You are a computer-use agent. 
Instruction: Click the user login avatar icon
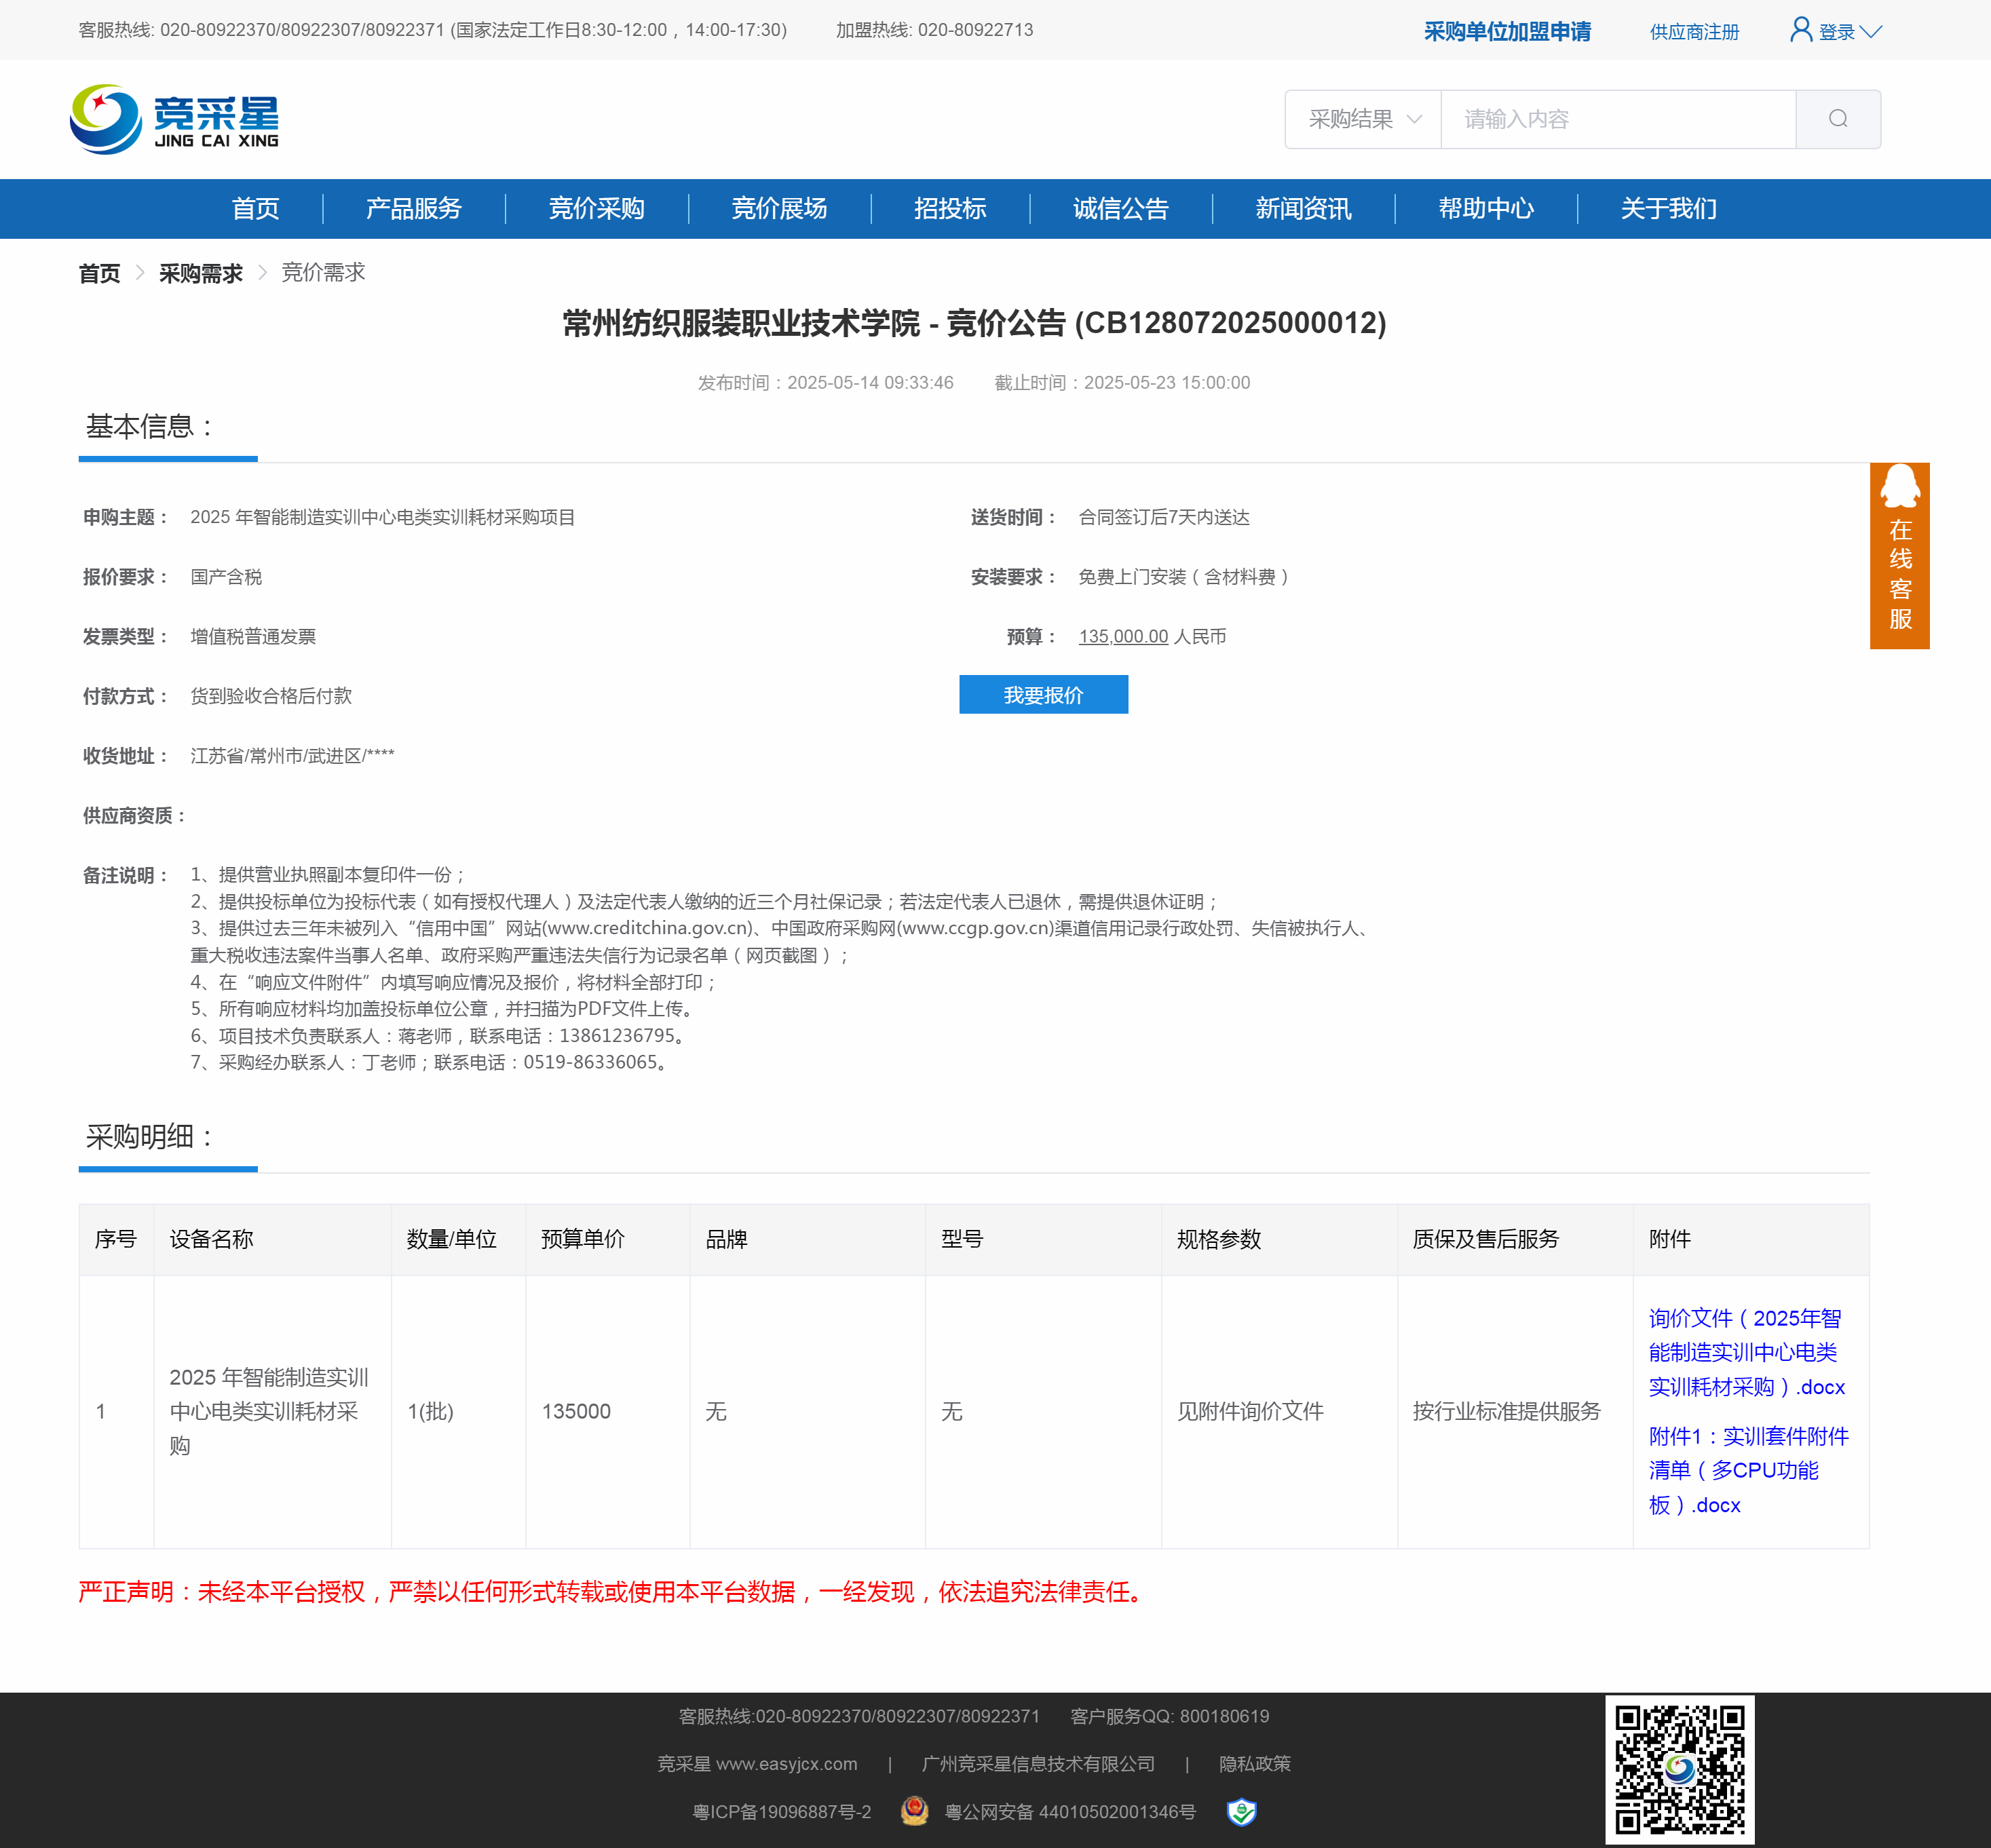1800,30
